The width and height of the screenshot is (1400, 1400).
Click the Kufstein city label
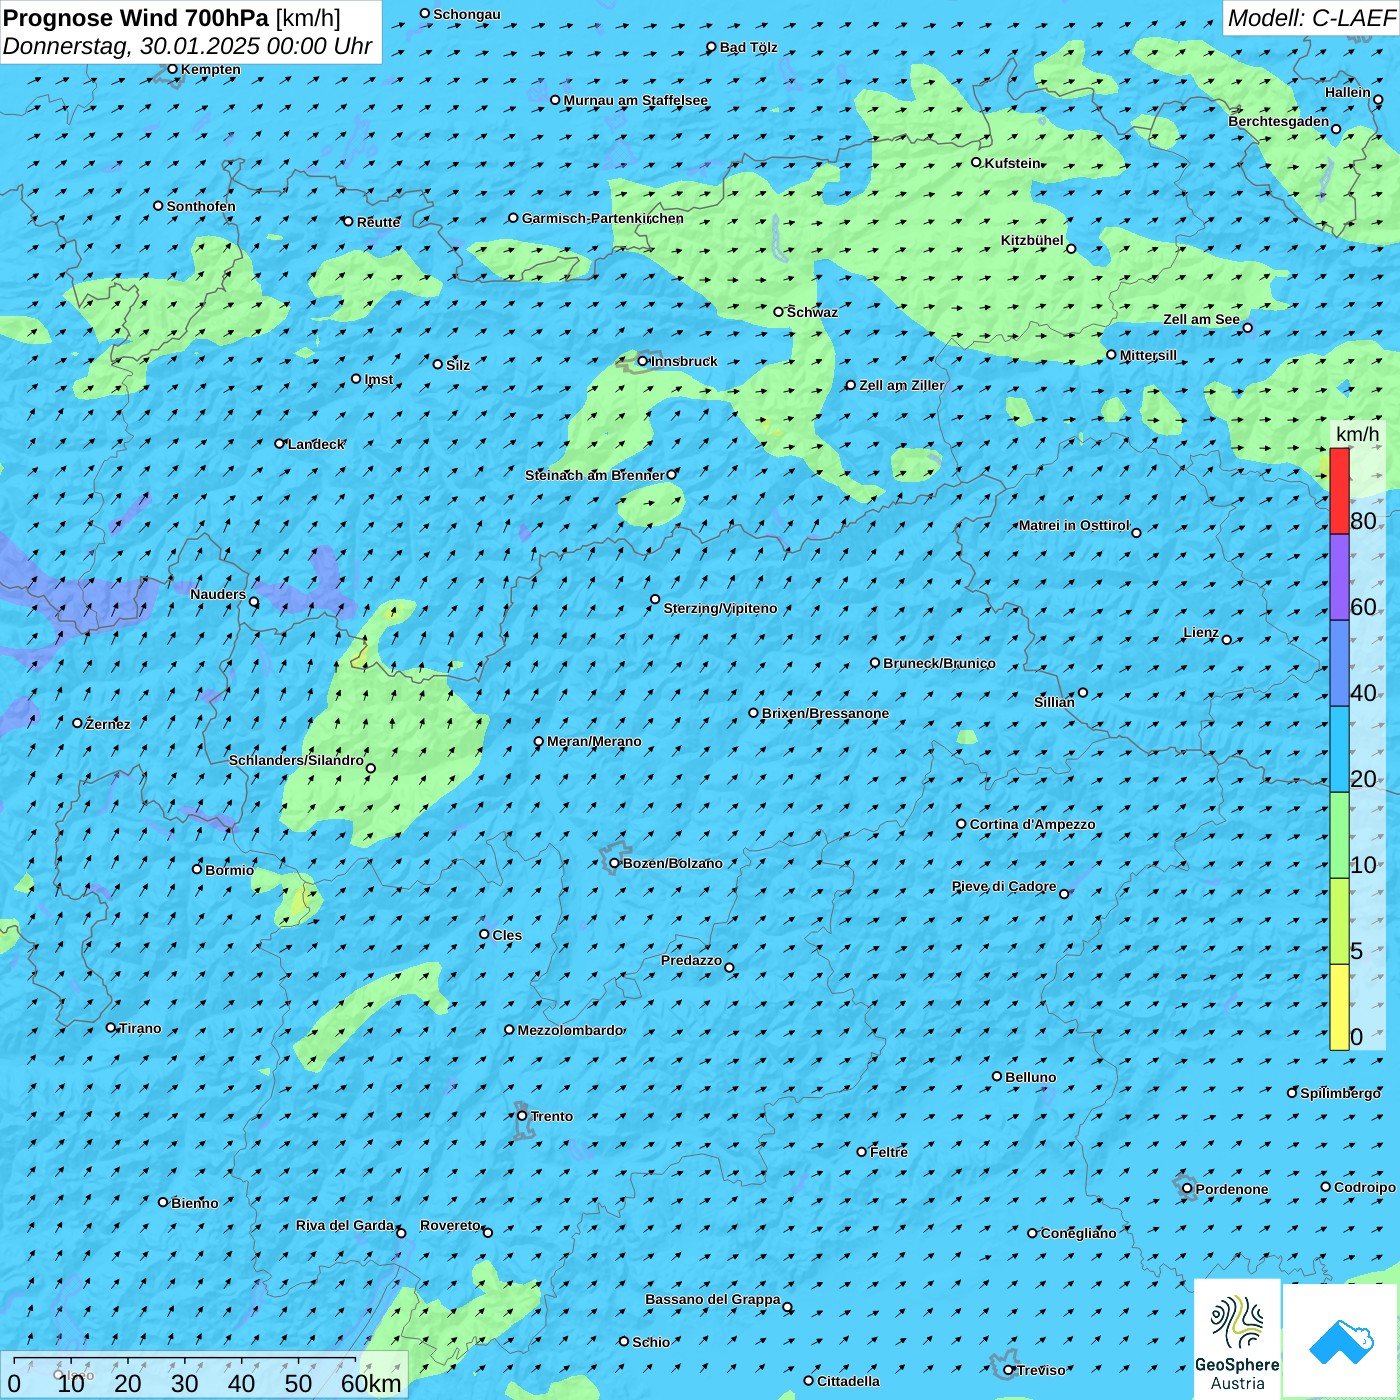point(1012,163)
